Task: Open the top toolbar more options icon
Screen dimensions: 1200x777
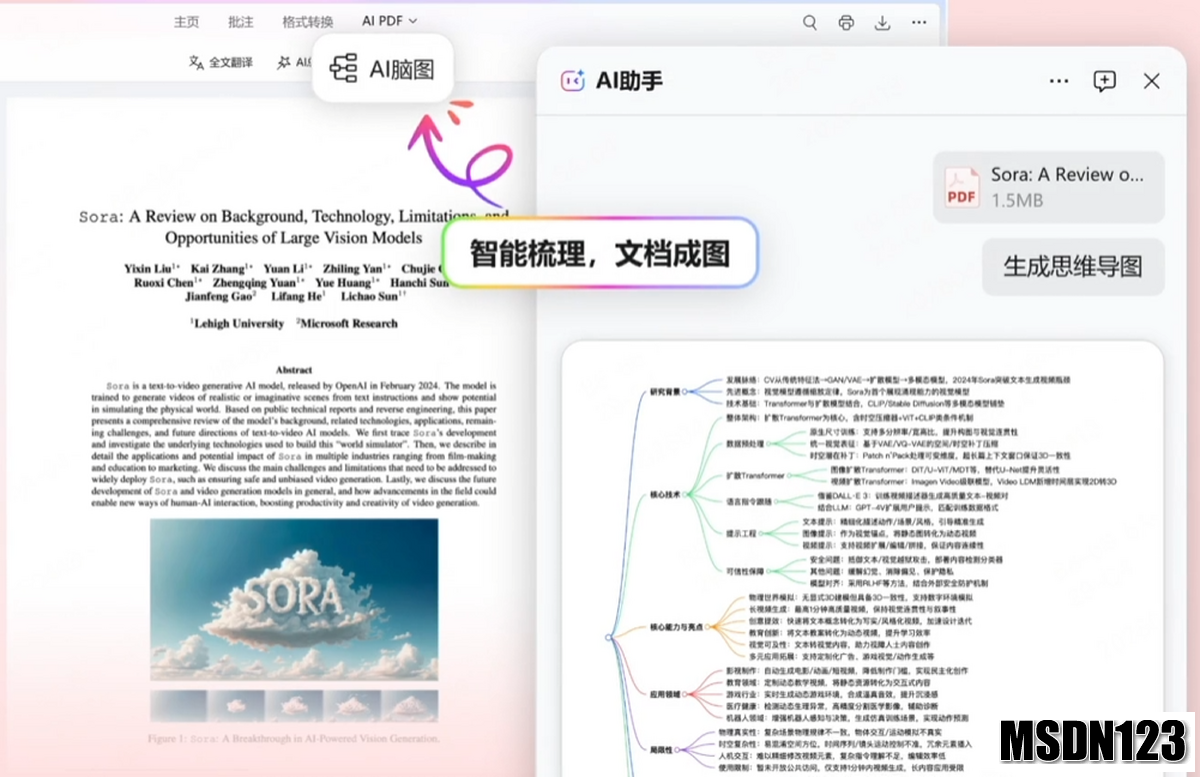Action: (919, 22)
